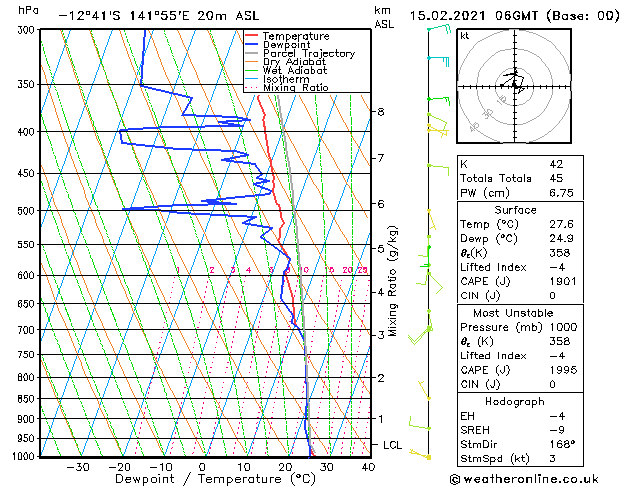Click the -30 temperature axis tick label
This screenshot has height=486, width=629.
[x=77, y=467]
